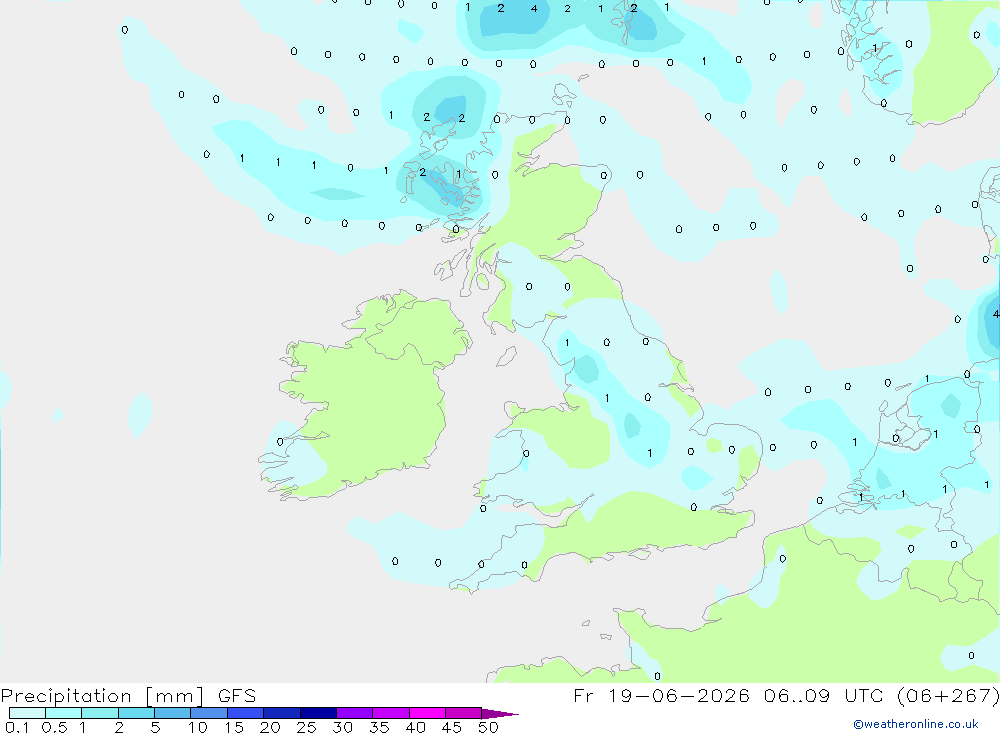
Task: Click the 'Precipitation [mm]' title text
Action: (102, 696)
